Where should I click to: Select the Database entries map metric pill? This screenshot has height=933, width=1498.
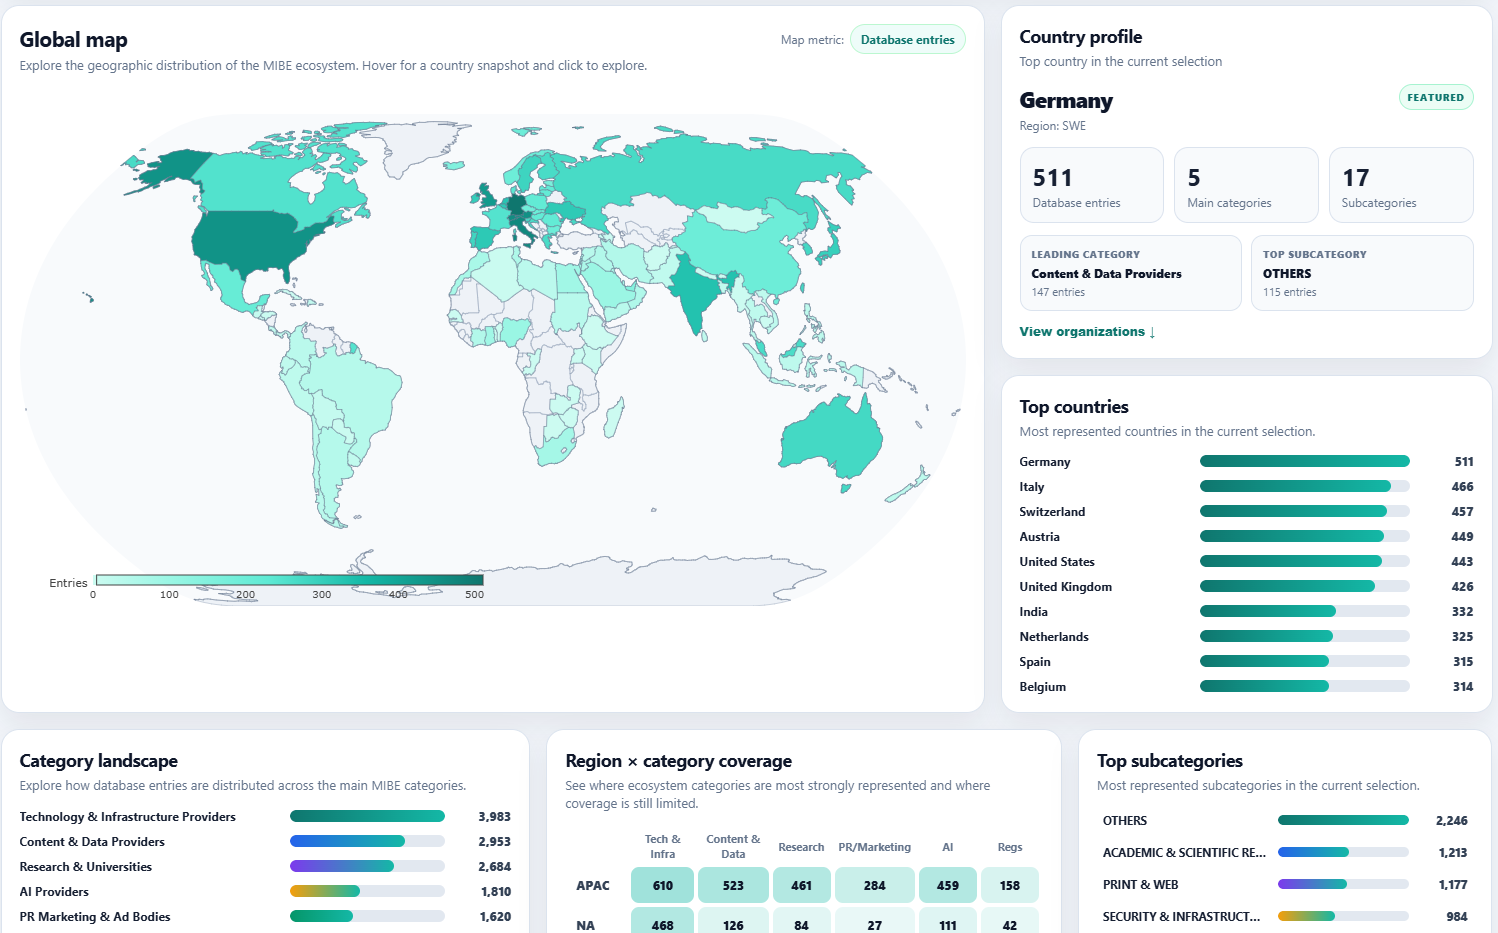click(x=907, y=40)
